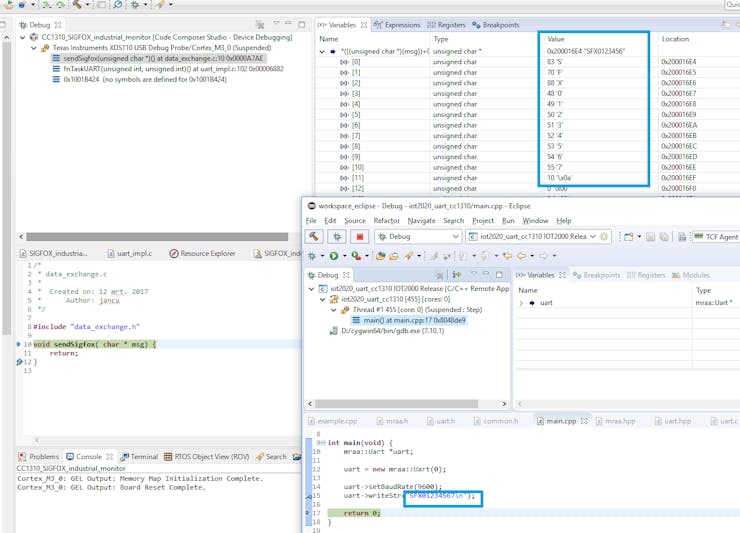
Task: Click the Debug bug button in Eclipse launch bar
Action: pos(336,237)
